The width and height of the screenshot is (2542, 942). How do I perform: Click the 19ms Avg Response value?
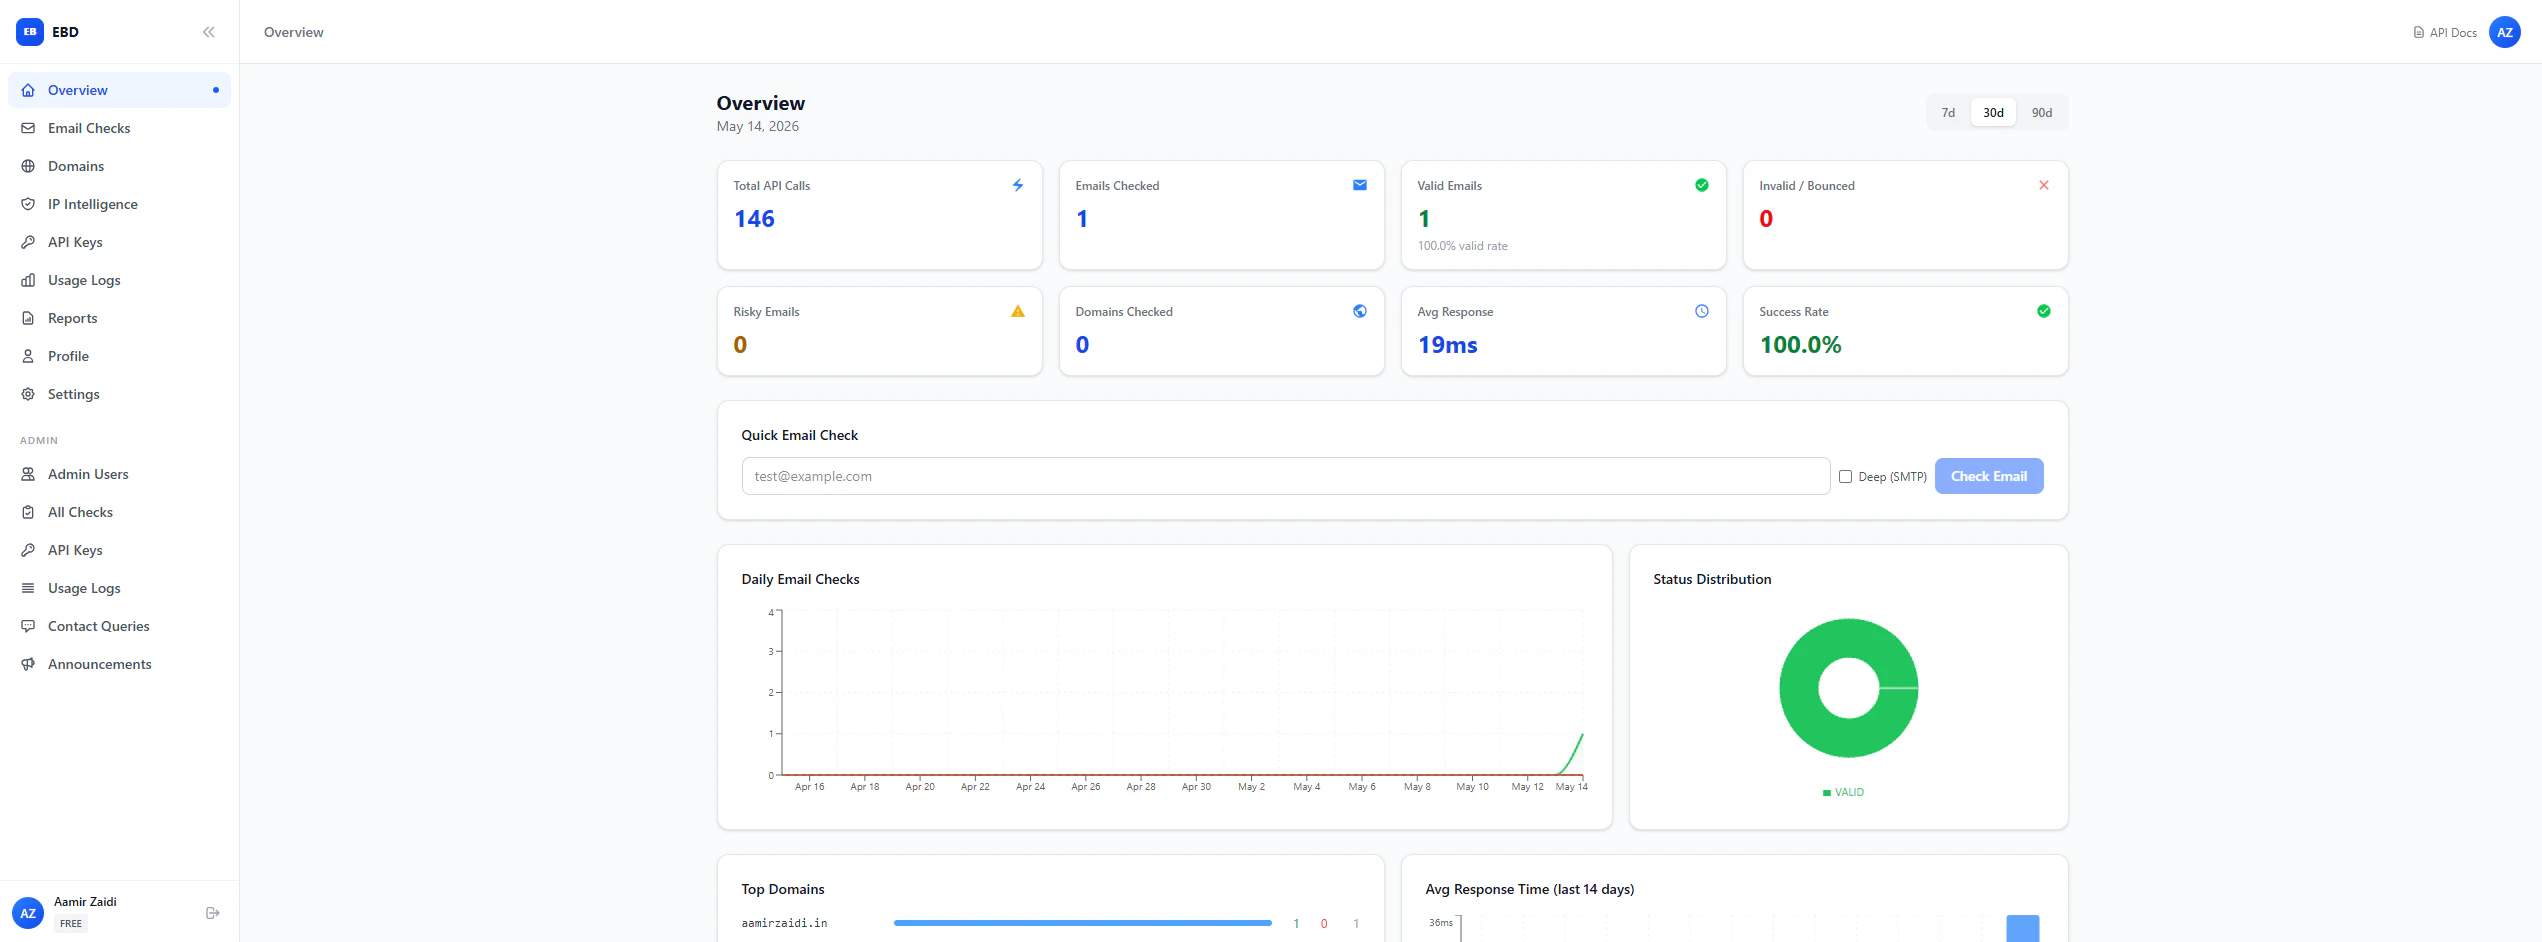[x=1447, y=345]
